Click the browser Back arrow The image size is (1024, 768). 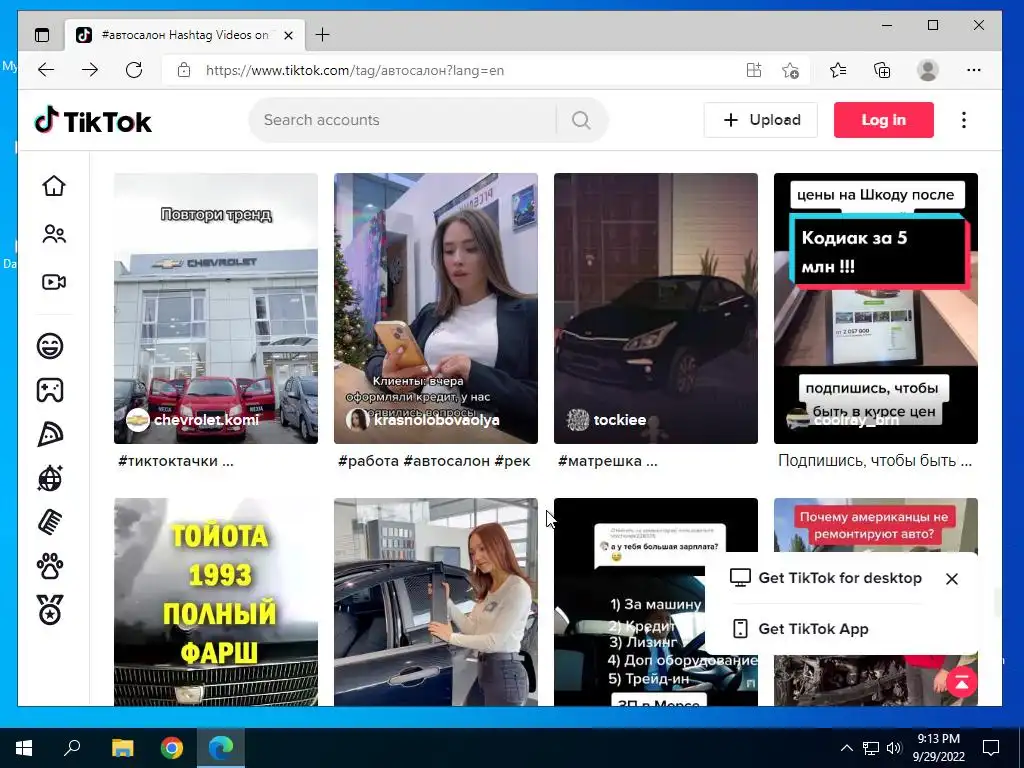coord(46,70)
